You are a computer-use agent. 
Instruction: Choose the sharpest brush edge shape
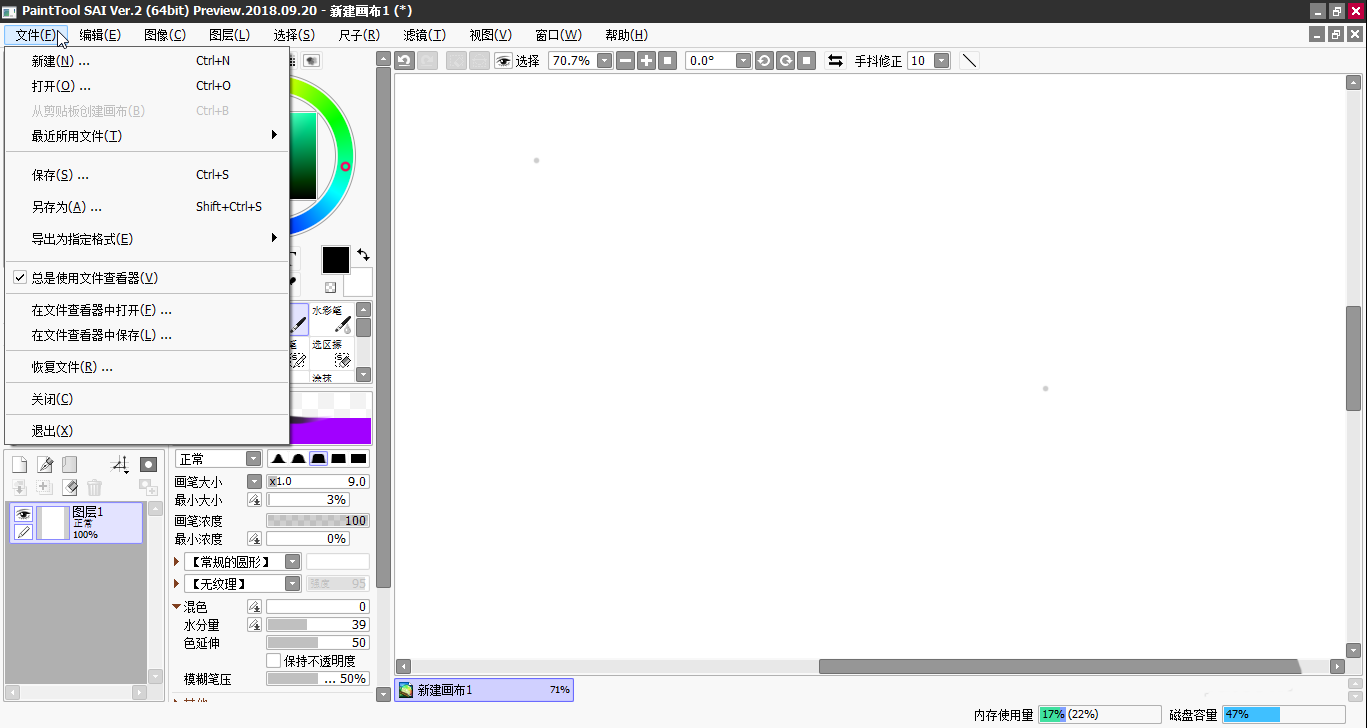coord(279,459)
